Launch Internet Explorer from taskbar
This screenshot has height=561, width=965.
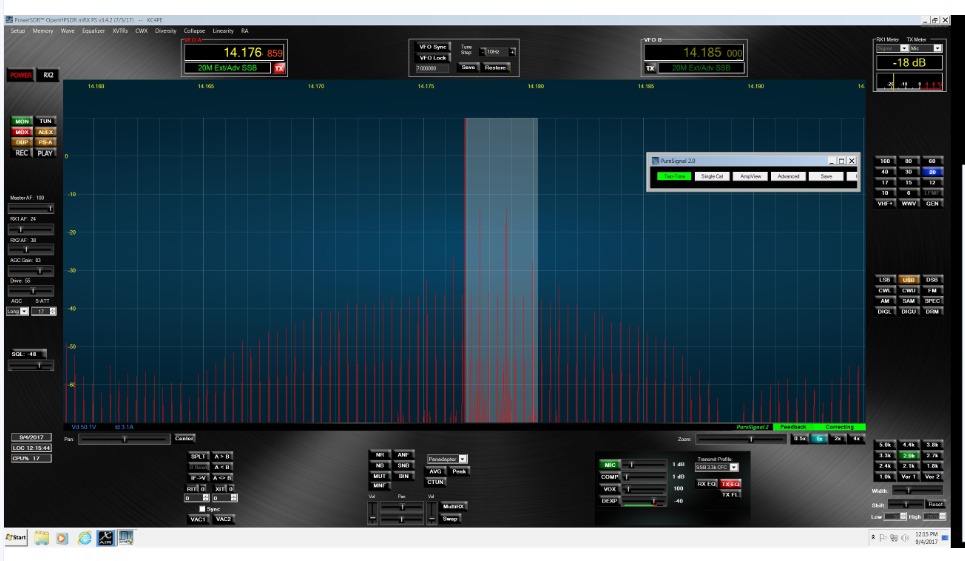pos(84,538)
